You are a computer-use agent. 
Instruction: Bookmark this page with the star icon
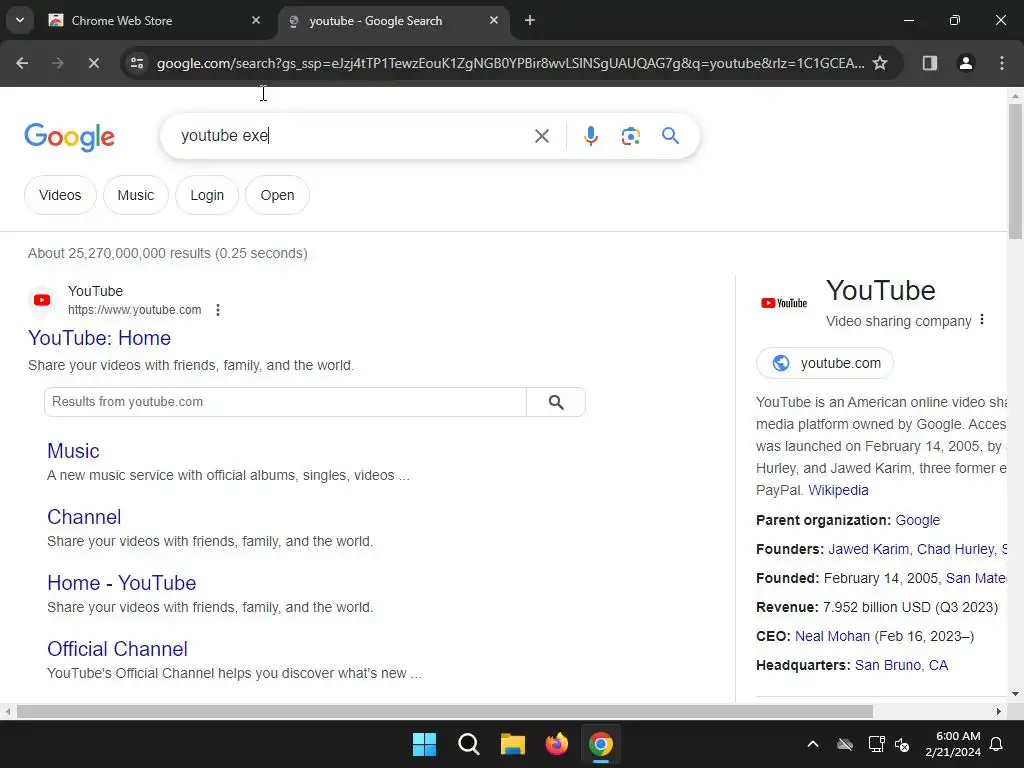pyautogui.click(x=880, y=63)
